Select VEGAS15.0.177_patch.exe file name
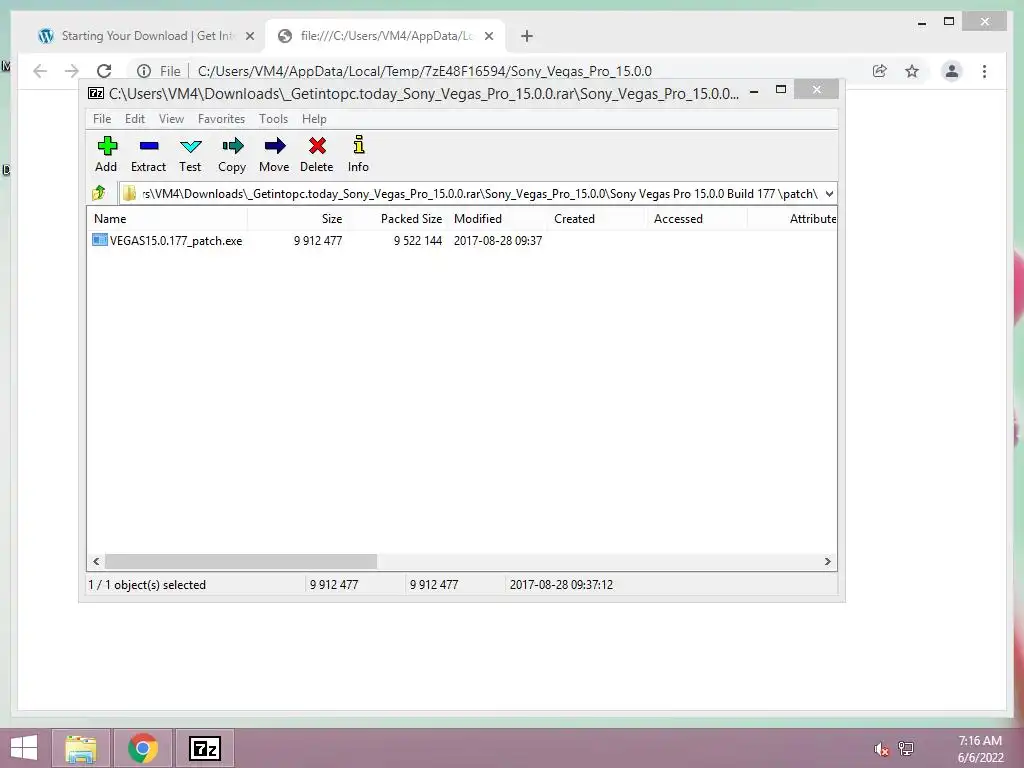Viewport: 1024px width, 768px height. tap(176, 240)
